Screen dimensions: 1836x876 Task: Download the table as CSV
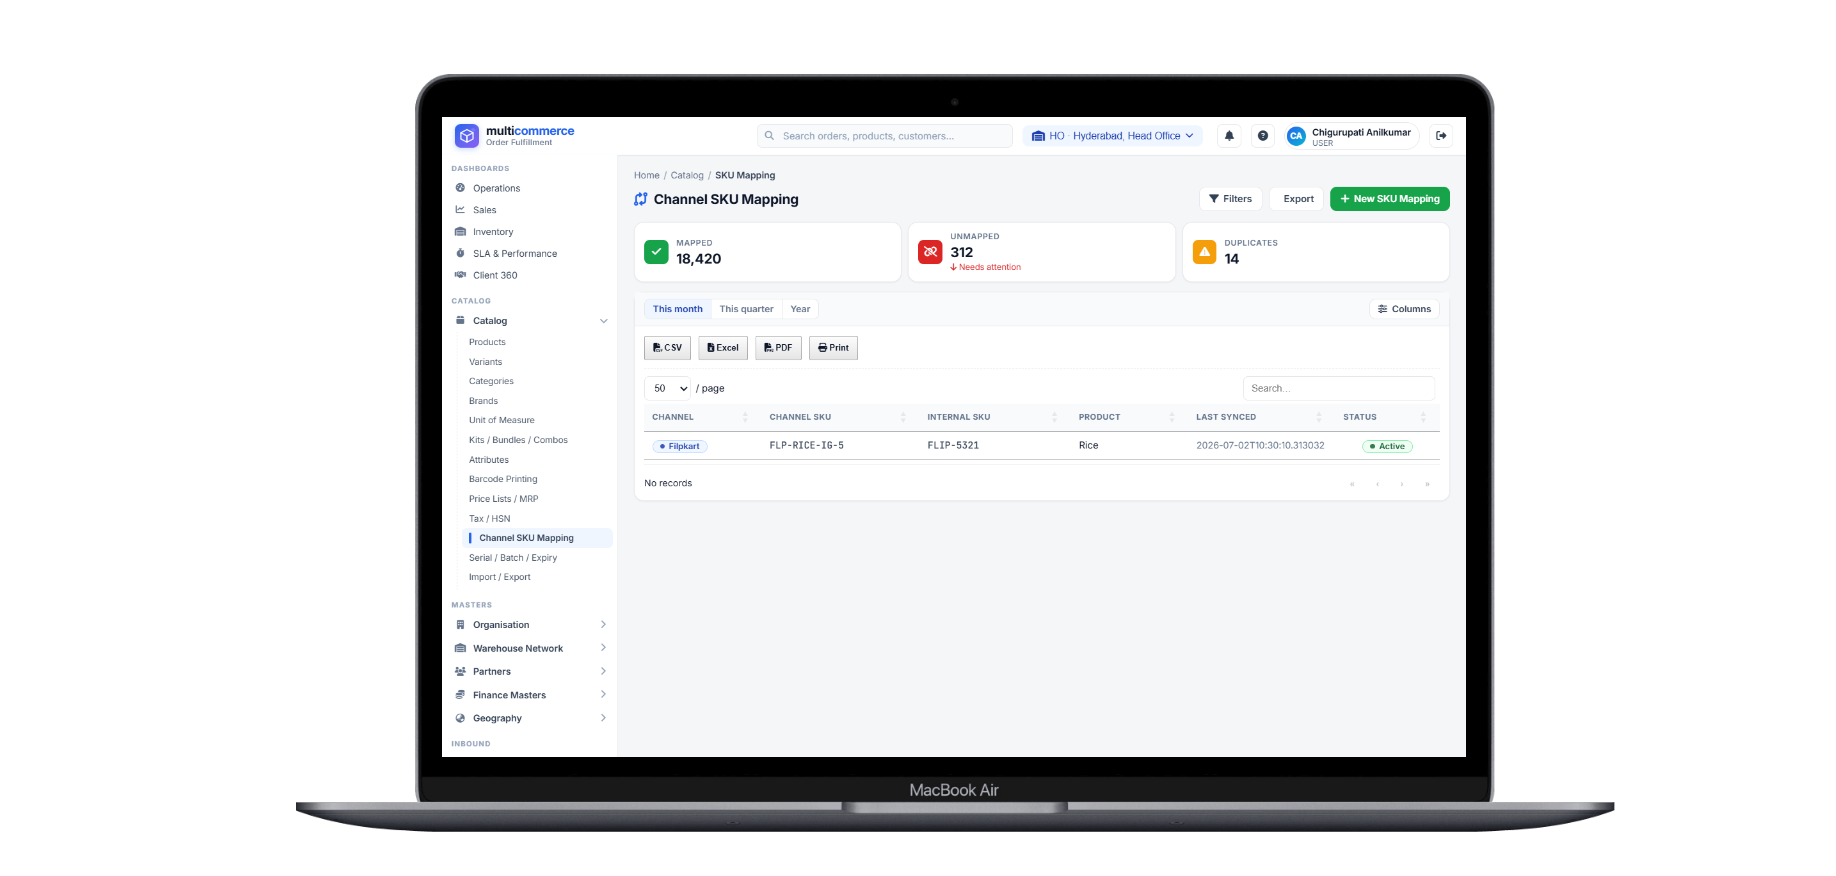667,348
